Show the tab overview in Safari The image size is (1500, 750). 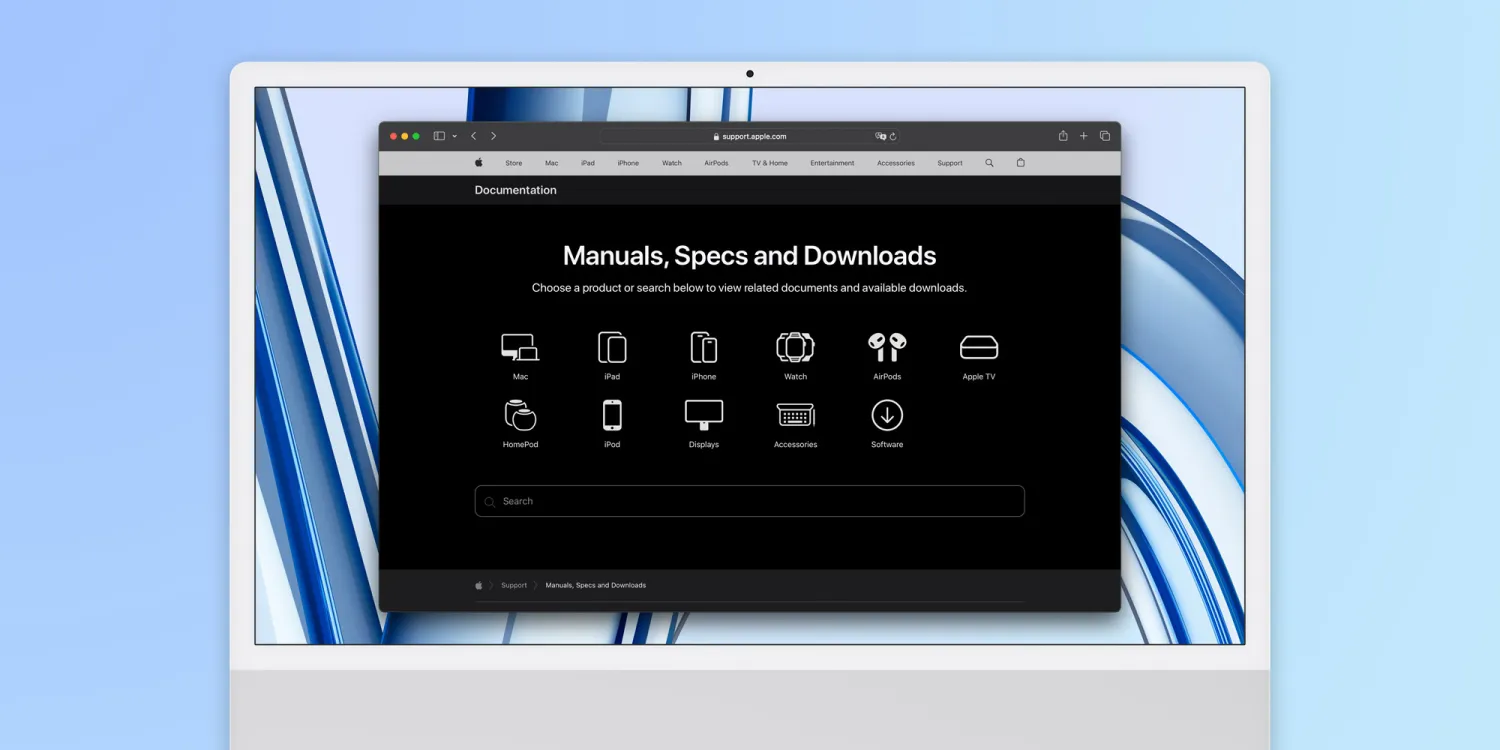tap(1105, 136)
